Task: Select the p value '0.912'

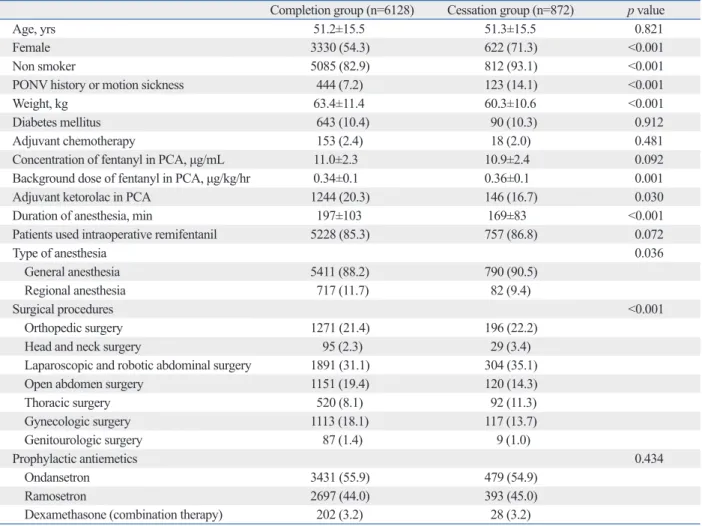Action: pos(648,122)
